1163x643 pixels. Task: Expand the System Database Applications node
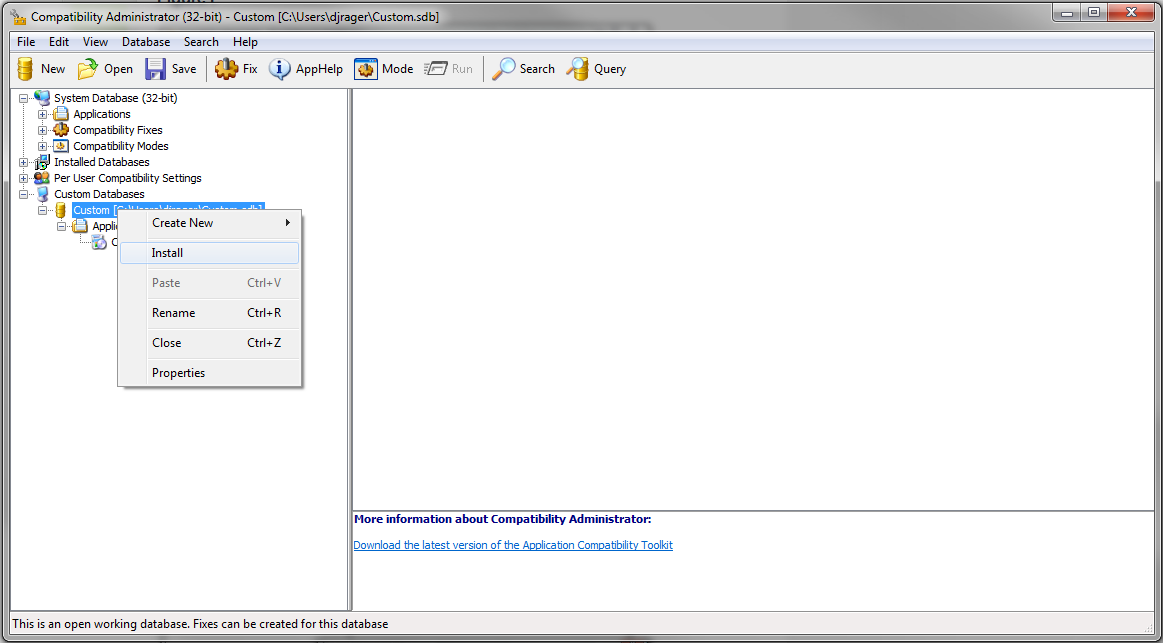pyautogui.click(x=42, y=114)
